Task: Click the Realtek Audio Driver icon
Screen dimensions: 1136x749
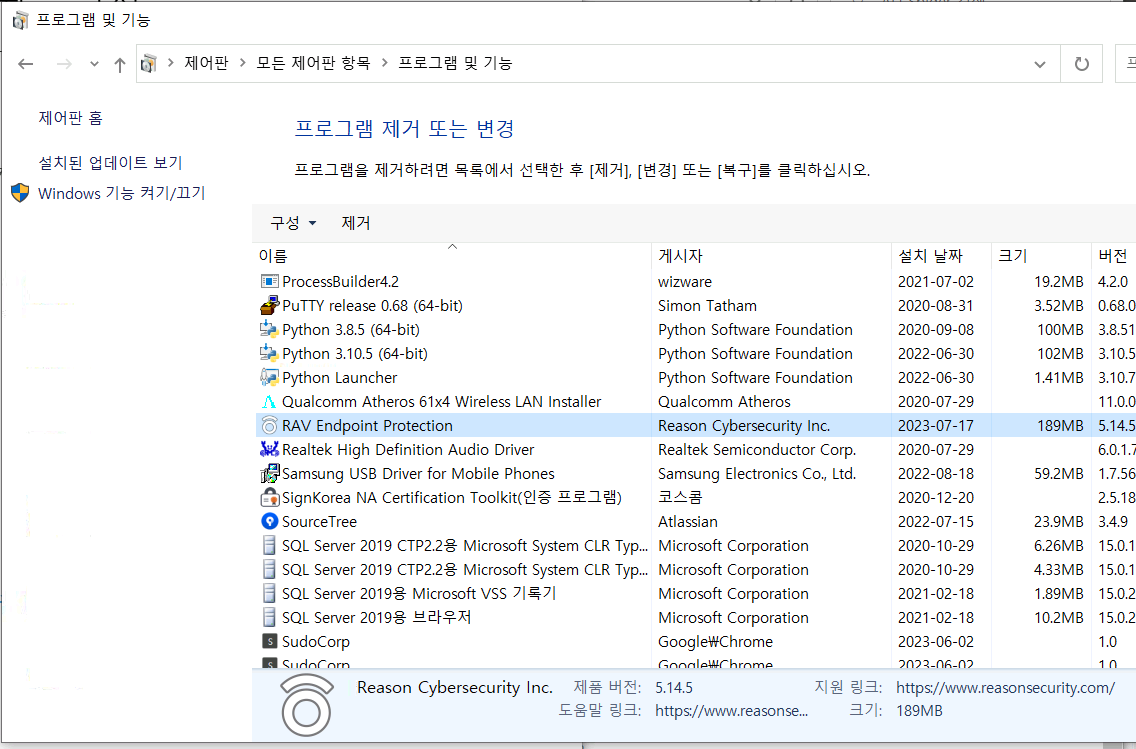Action: click(x=270, y=449)
